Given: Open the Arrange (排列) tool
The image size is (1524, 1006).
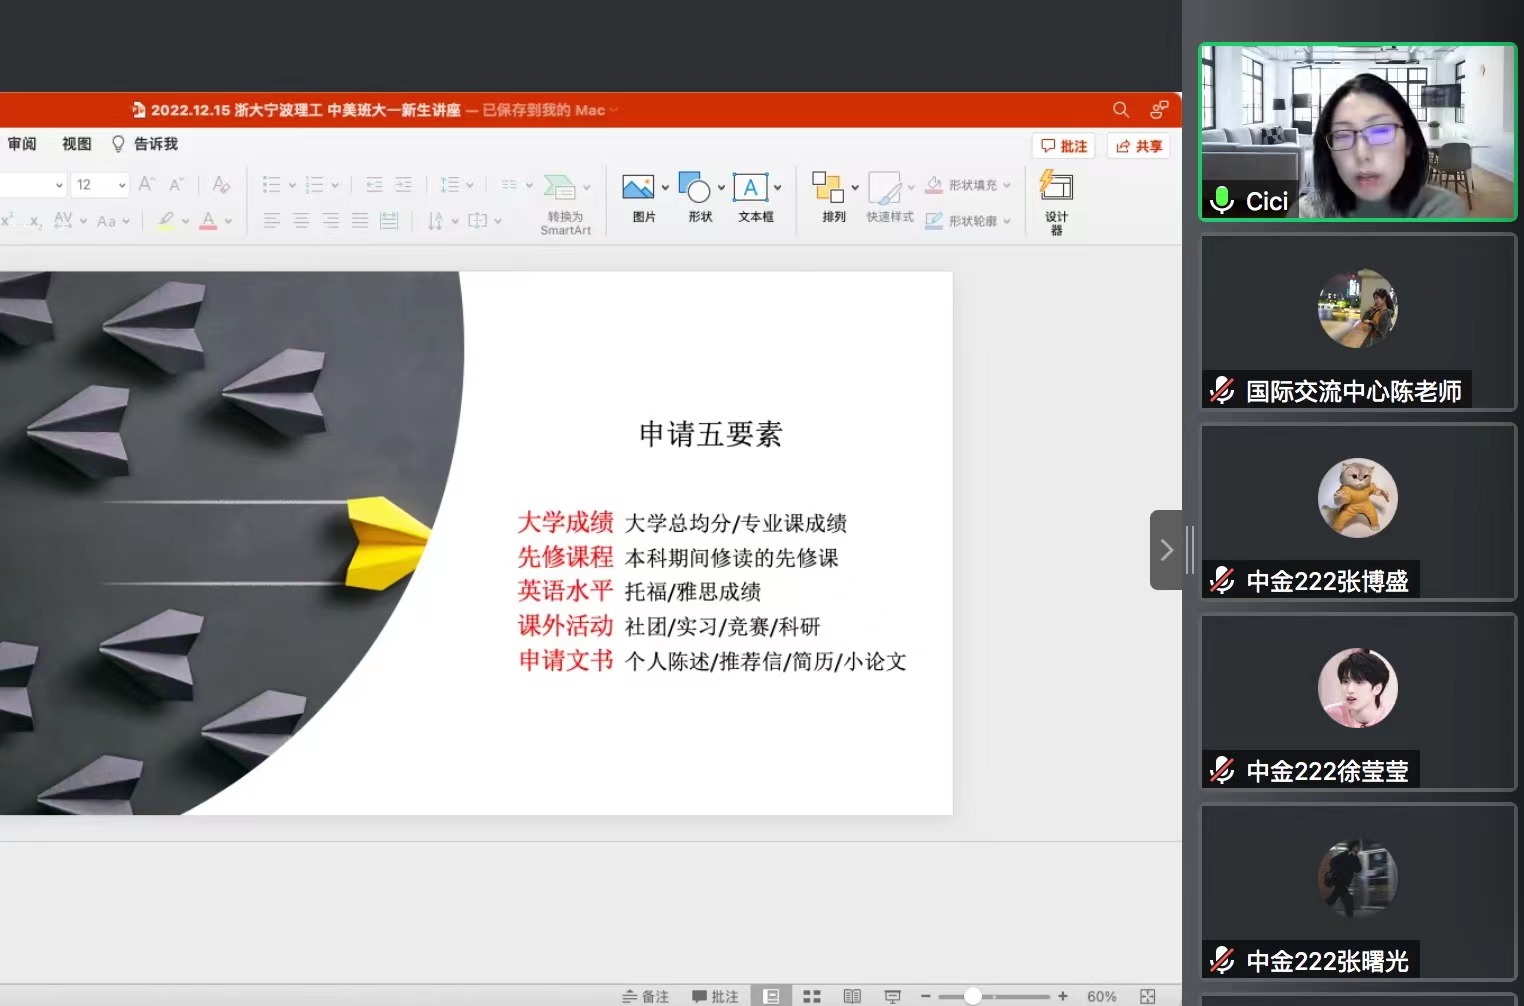Looking at the screenshot, I should [x=827, y=188].
